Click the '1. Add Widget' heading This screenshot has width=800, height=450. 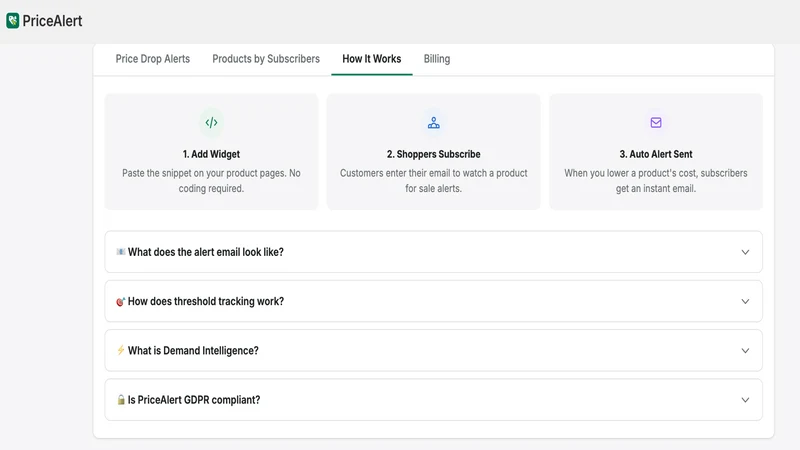[211, 154]
